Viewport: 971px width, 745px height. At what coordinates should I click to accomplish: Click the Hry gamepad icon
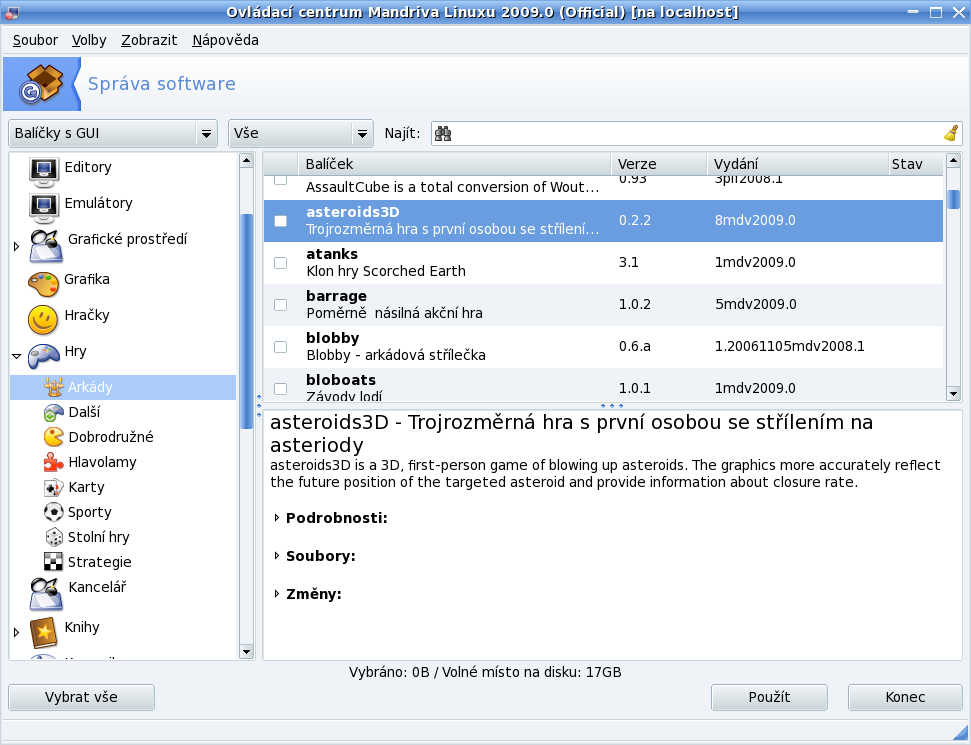(44, 355)
